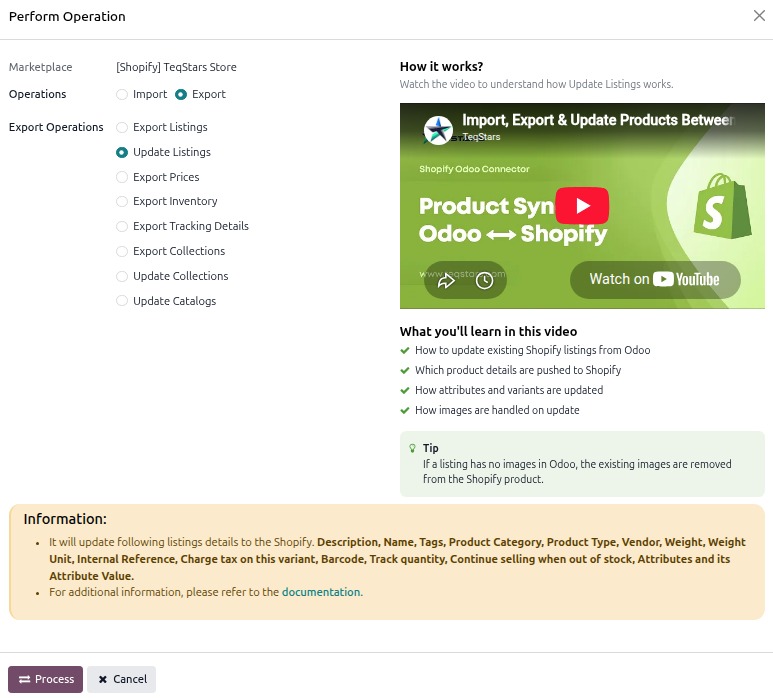Choose Export Inventory option
The image size is (773, 698).
122,201
